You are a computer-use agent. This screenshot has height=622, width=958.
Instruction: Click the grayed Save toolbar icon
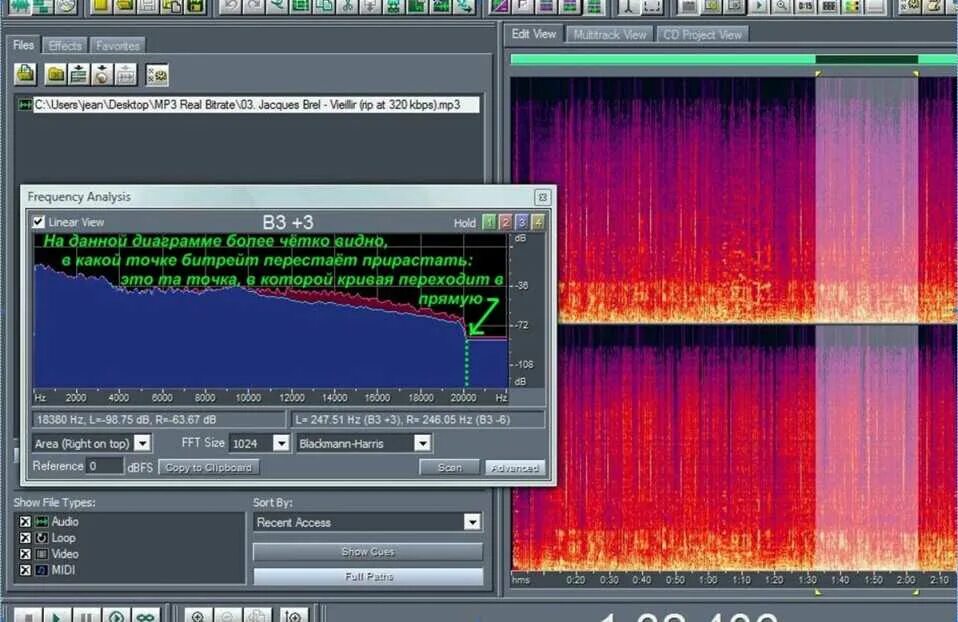click(147, 6)
